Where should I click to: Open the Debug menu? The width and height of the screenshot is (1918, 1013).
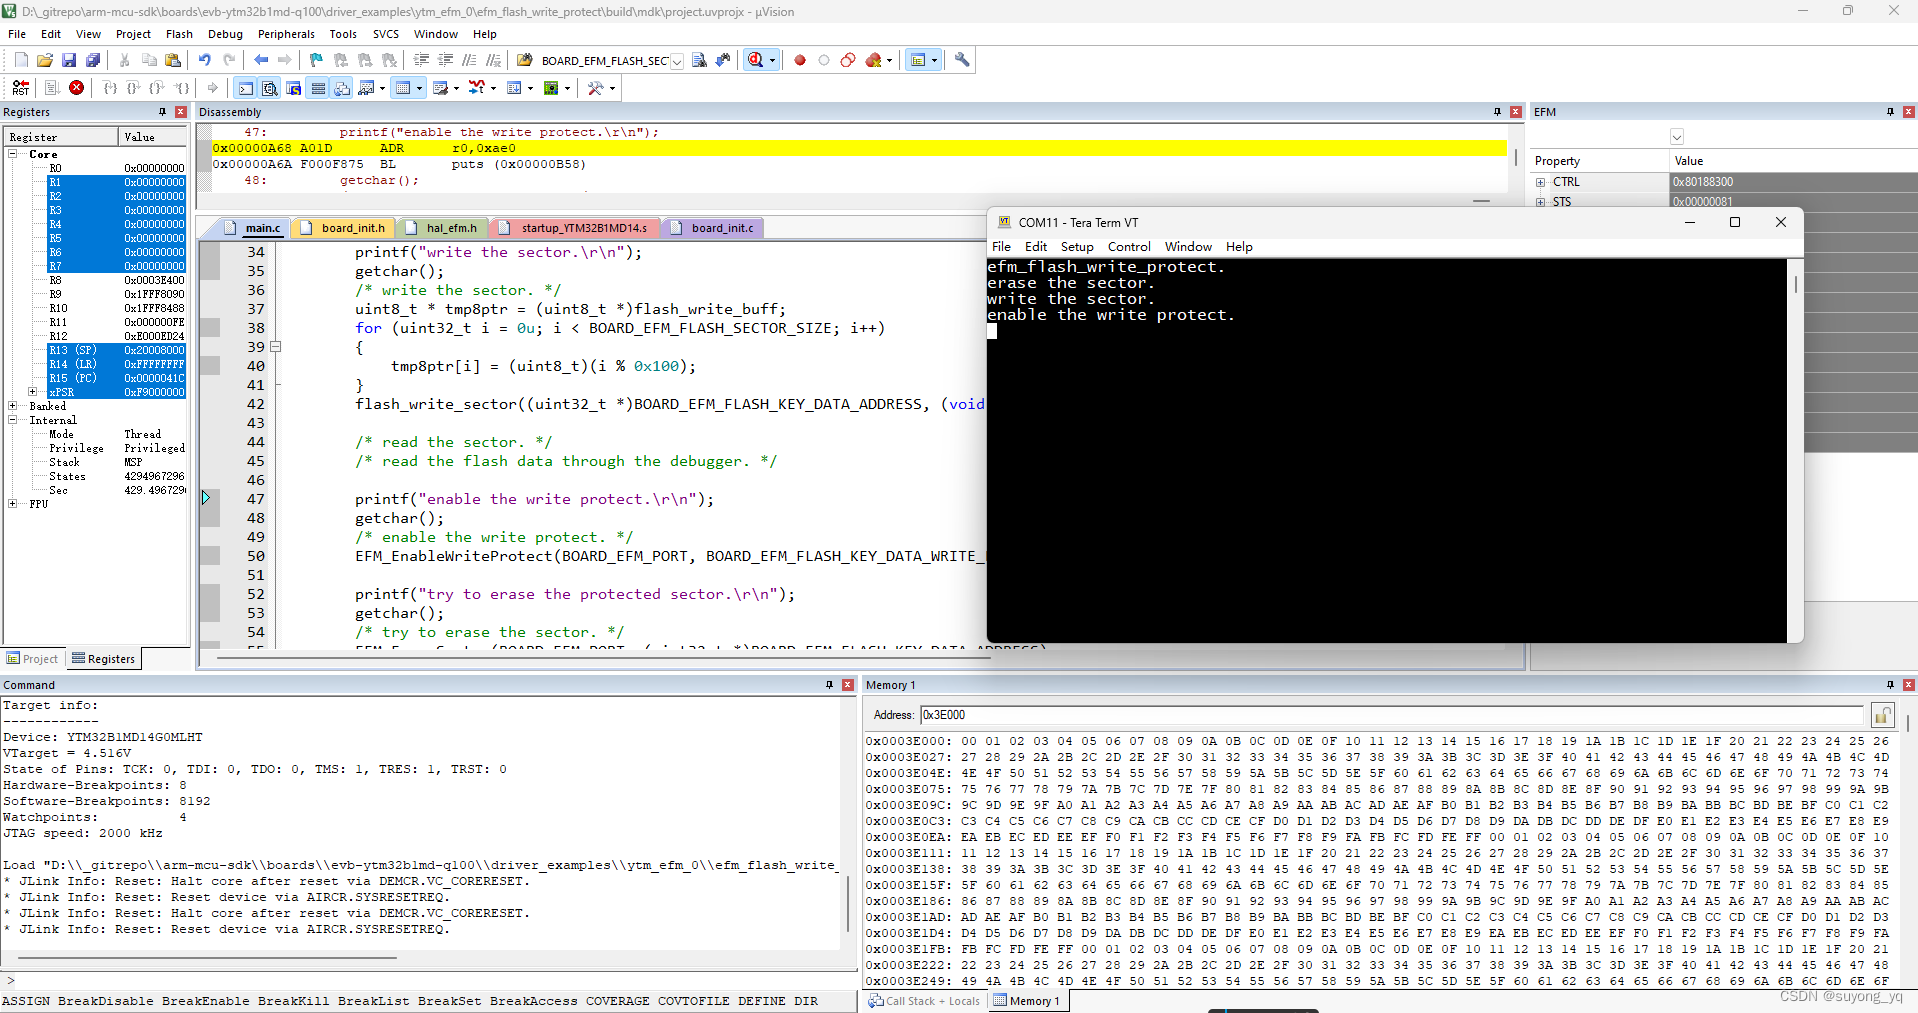[225, 34]
